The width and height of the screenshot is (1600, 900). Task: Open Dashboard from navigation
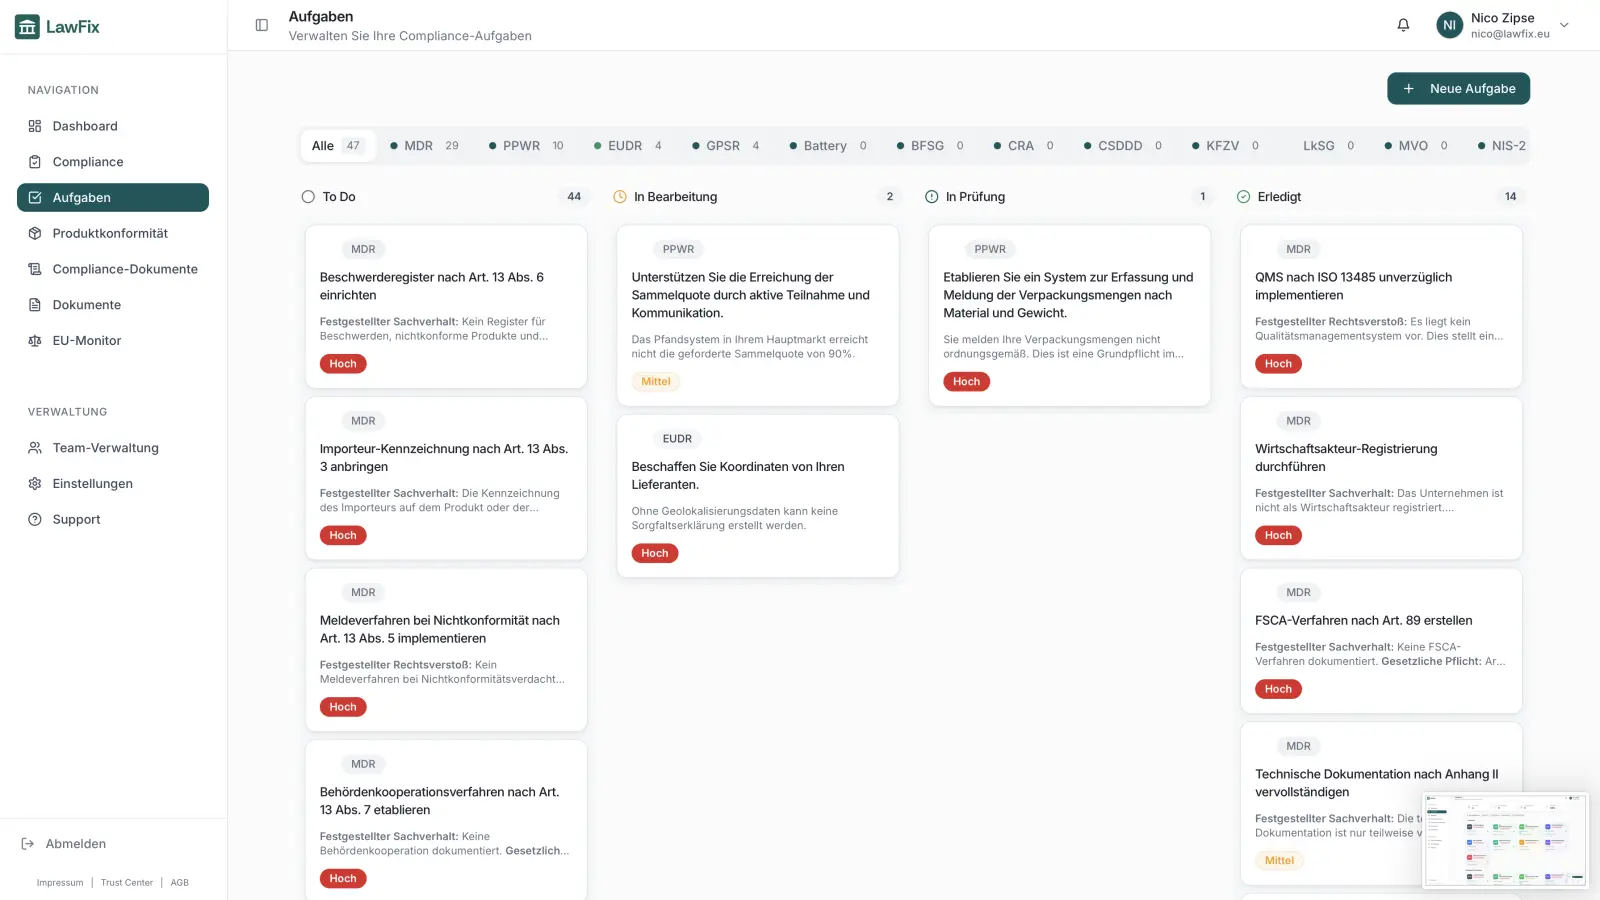point(113,126)
